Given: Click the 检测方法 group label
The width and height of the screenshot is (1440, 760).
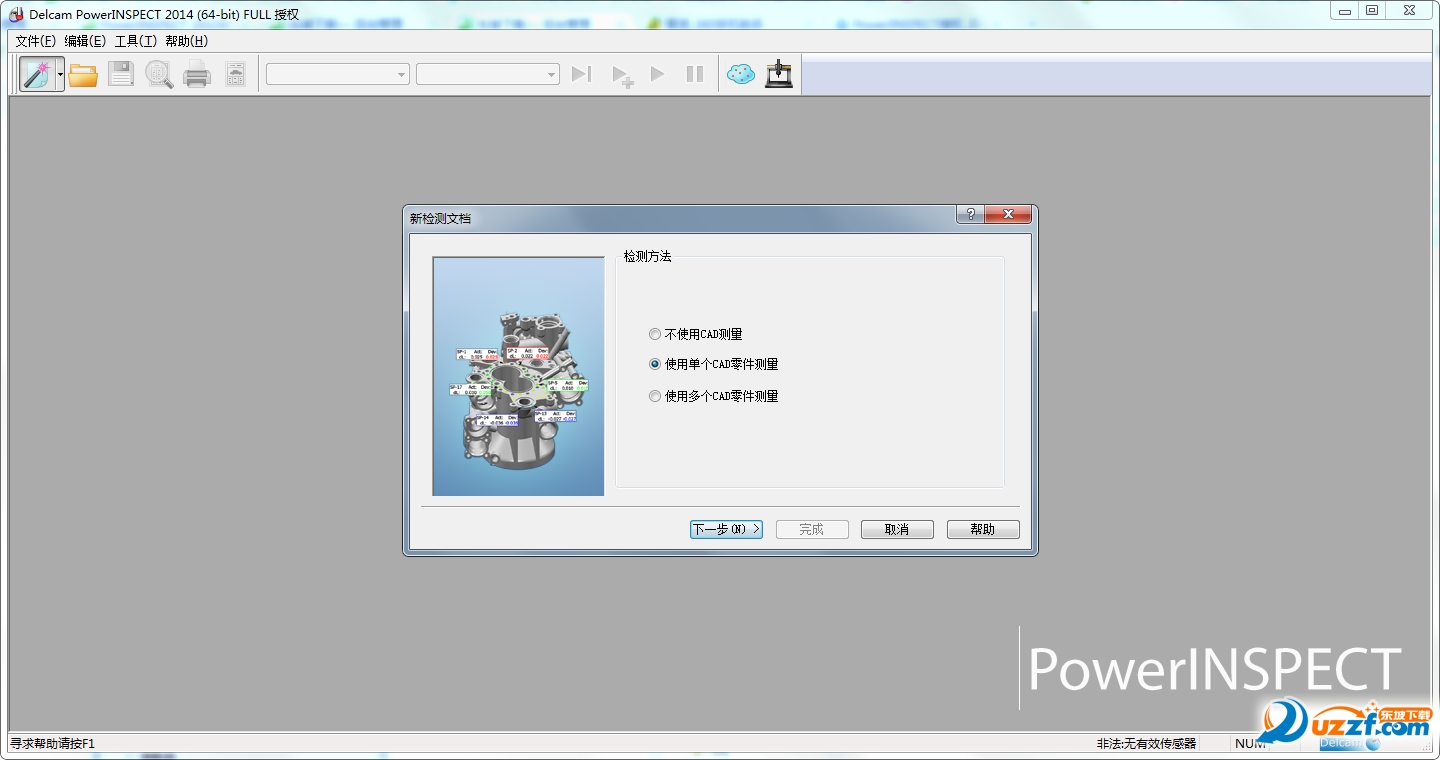Looking at the screenshot, I should tap(647, 257).
